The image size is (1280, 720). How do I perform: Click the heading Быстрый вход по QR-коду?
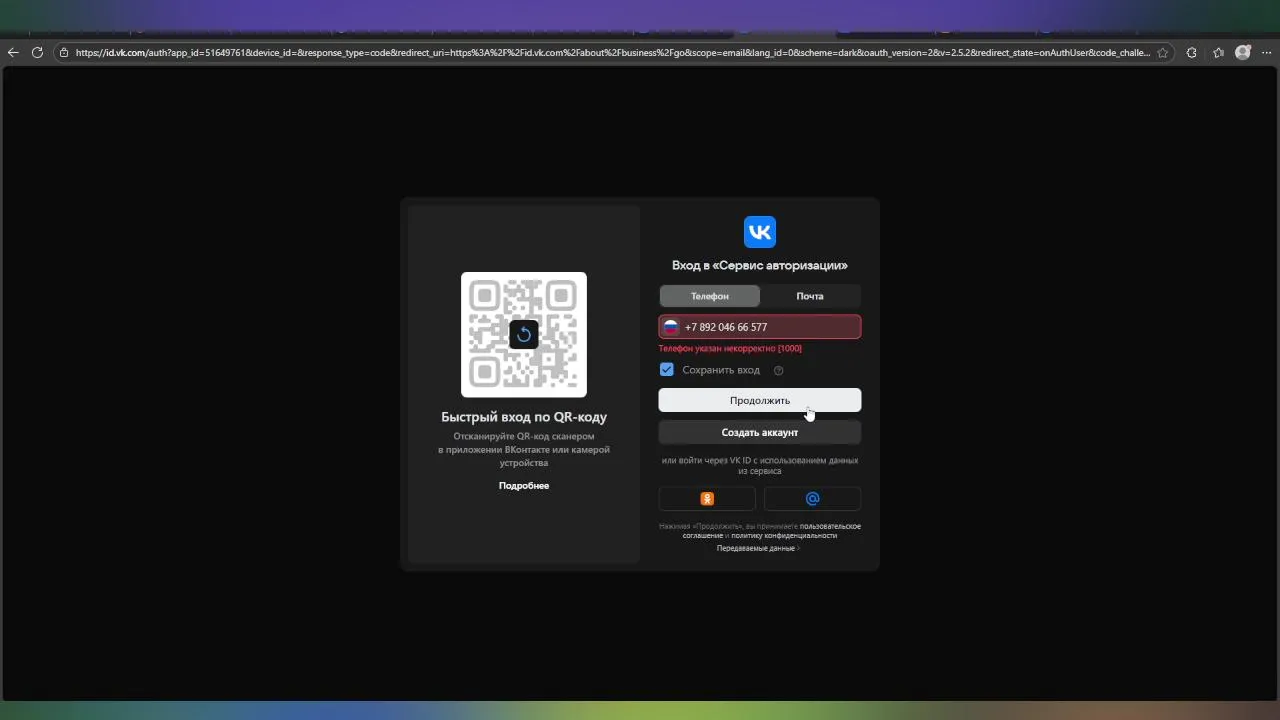524,417
